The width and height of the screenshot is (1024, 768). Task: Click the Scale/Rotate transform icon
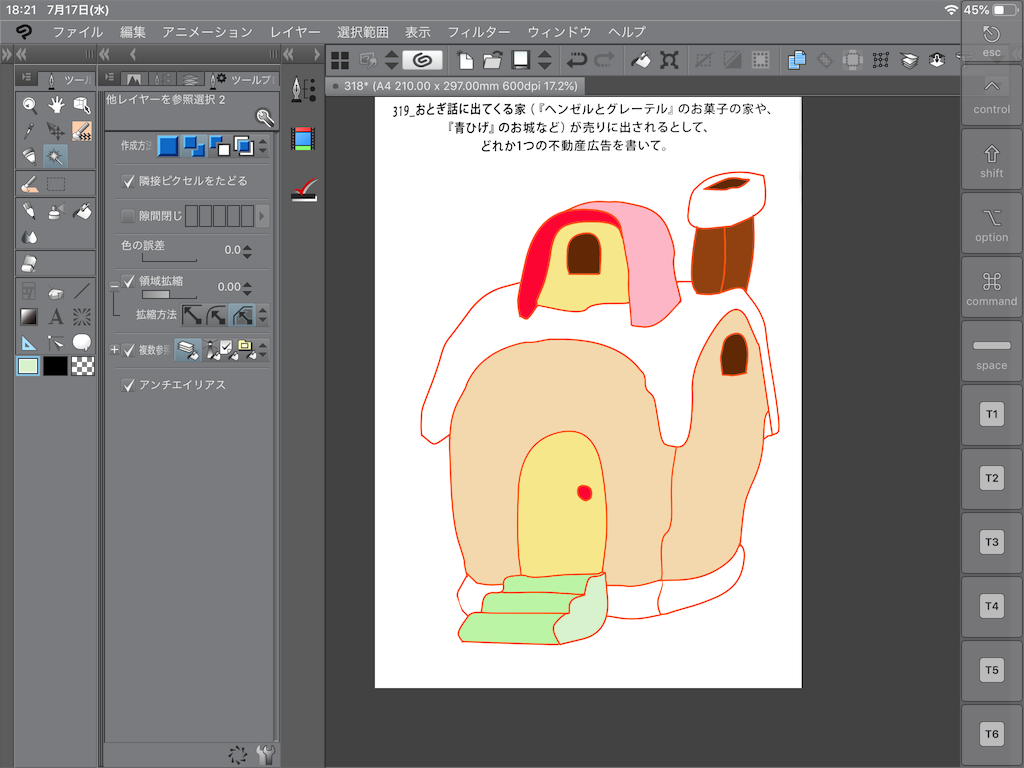pos(669,60)
